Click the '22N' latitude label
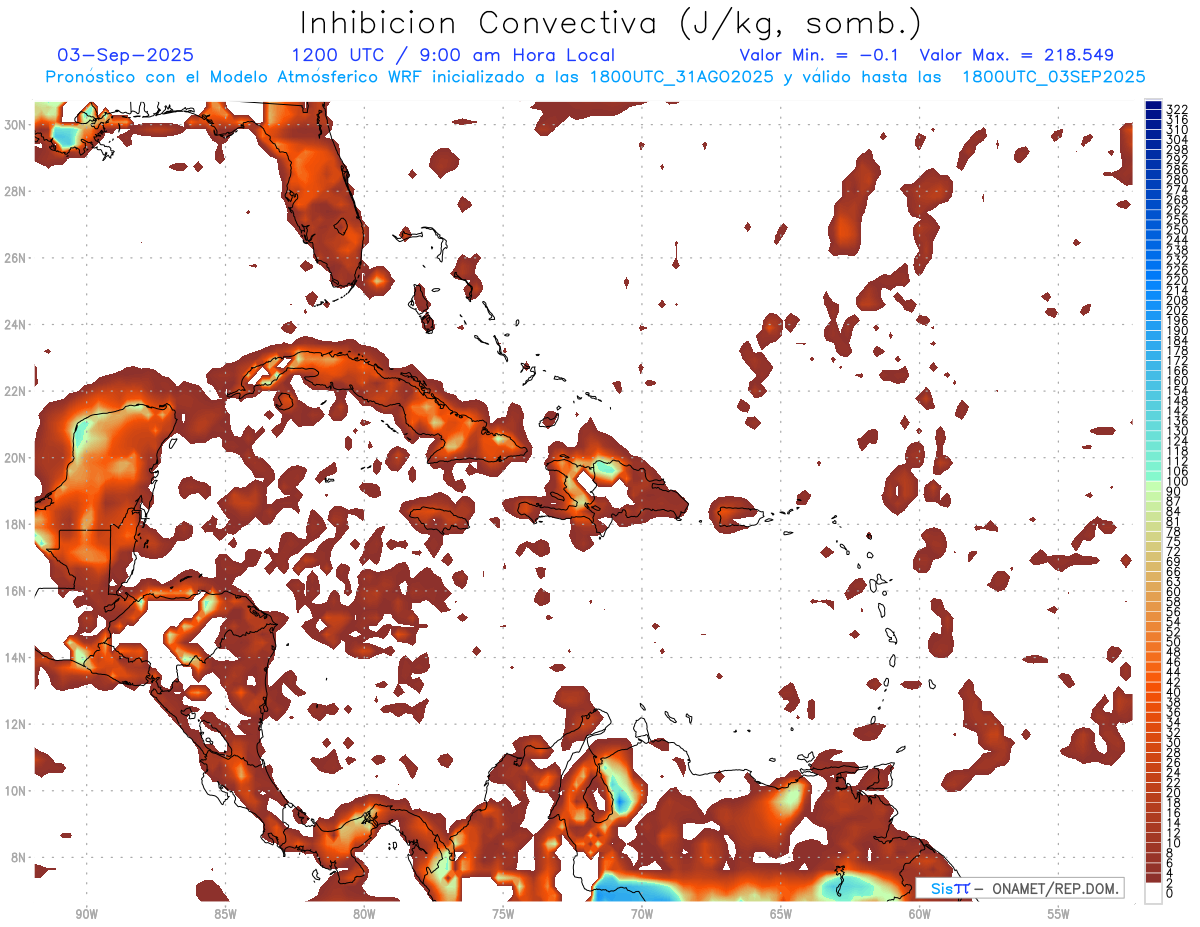 [17, 391]
